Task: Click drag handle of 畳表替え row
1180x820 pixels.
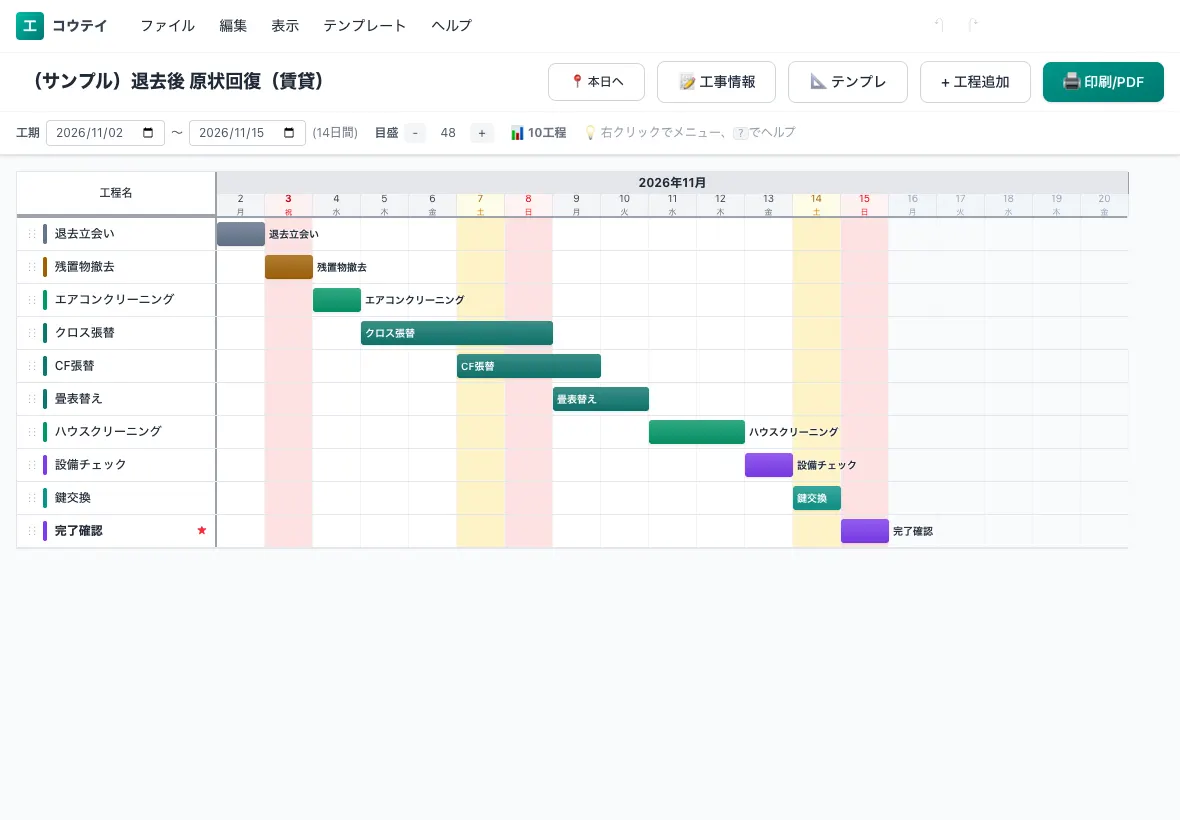Action: tap(32, 399)
